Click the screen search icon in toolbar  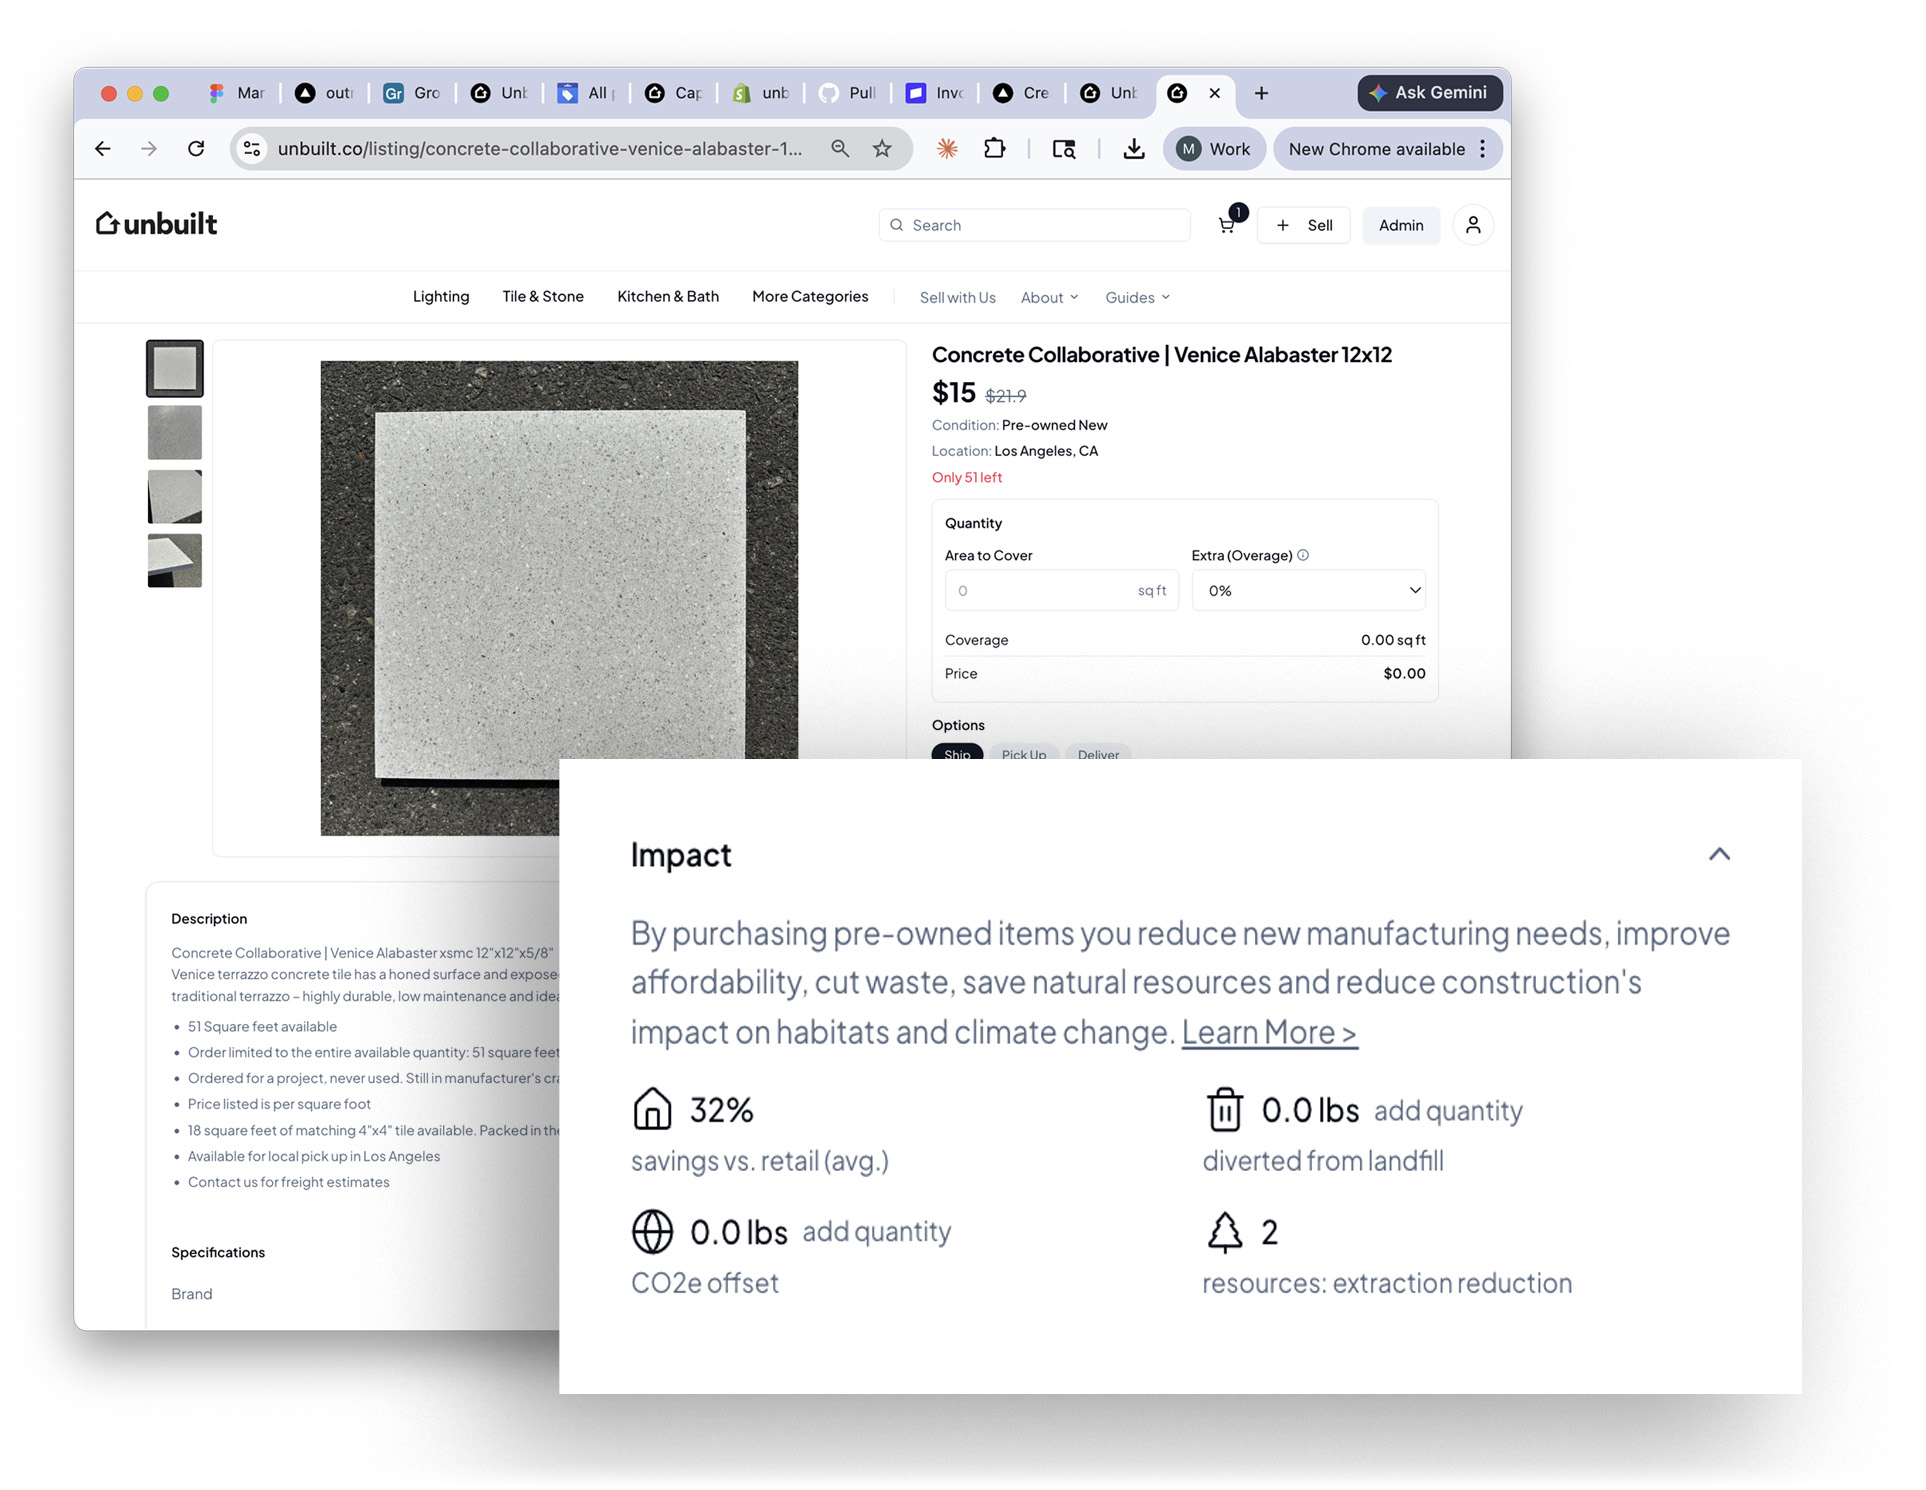[x=1064, y=149]
